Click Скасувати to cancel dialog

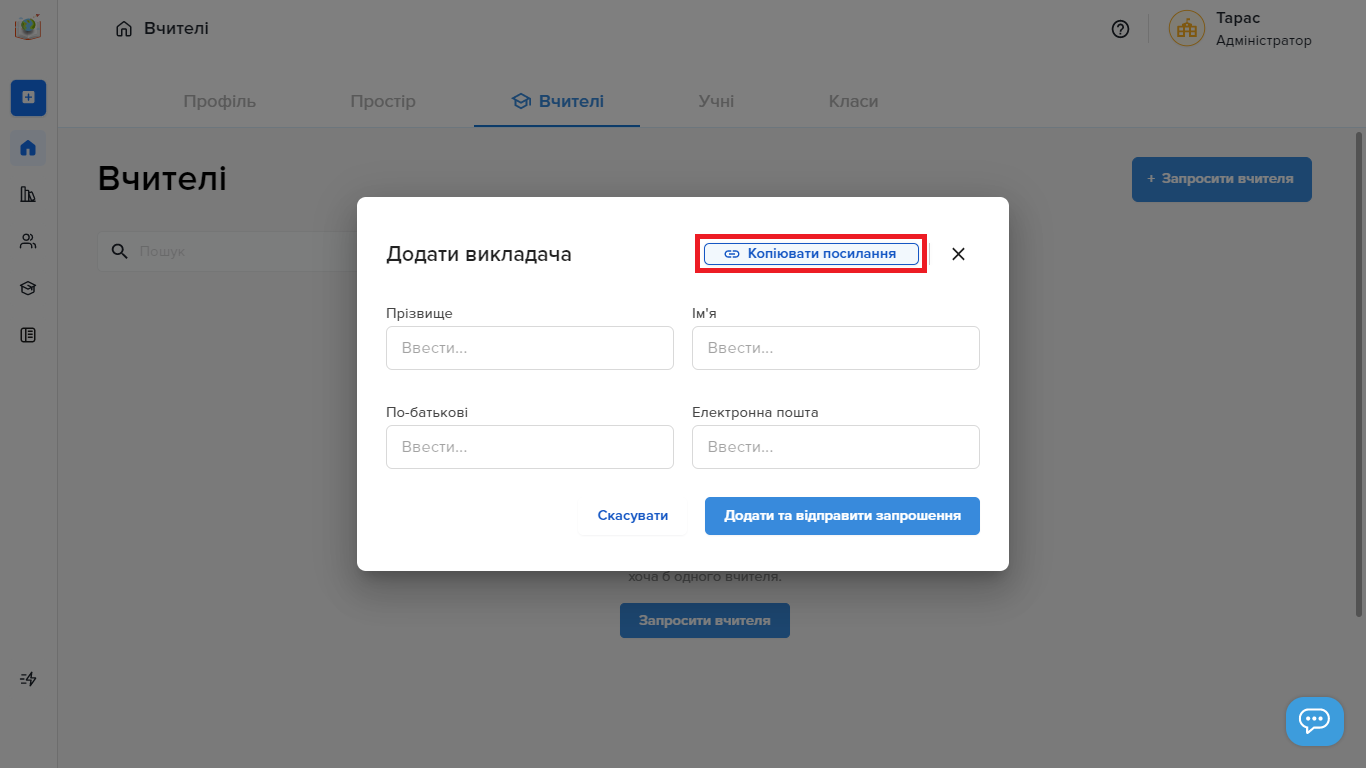[x=633, y=516]
